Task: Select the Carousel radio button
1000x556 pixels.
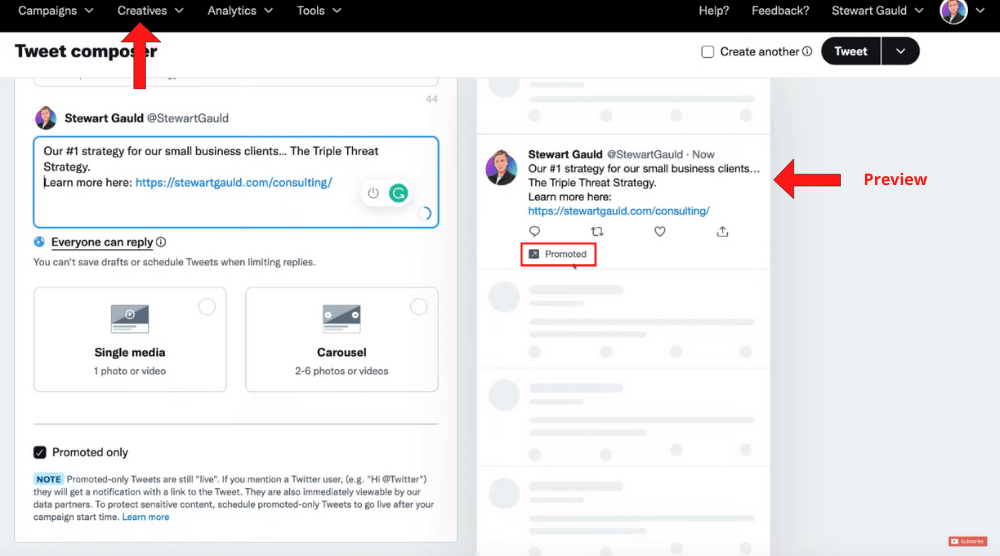Action: 419,307
